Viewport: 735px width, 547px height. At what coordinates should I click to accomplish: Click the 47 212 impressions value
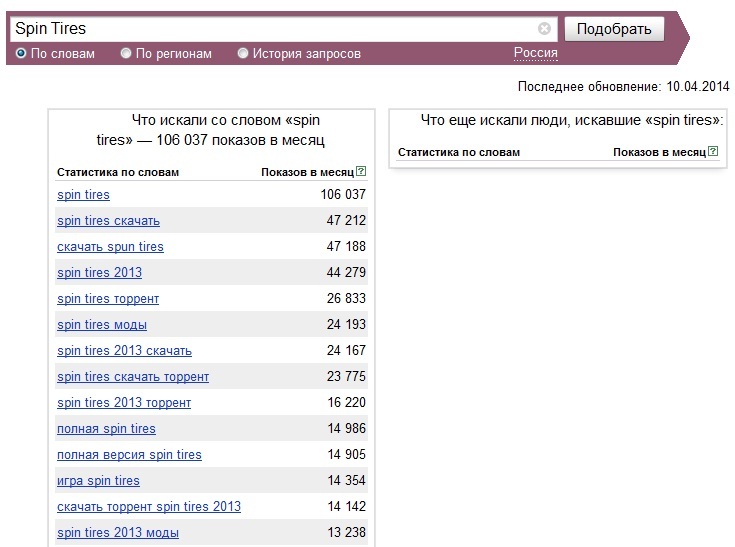pos(346,220)
